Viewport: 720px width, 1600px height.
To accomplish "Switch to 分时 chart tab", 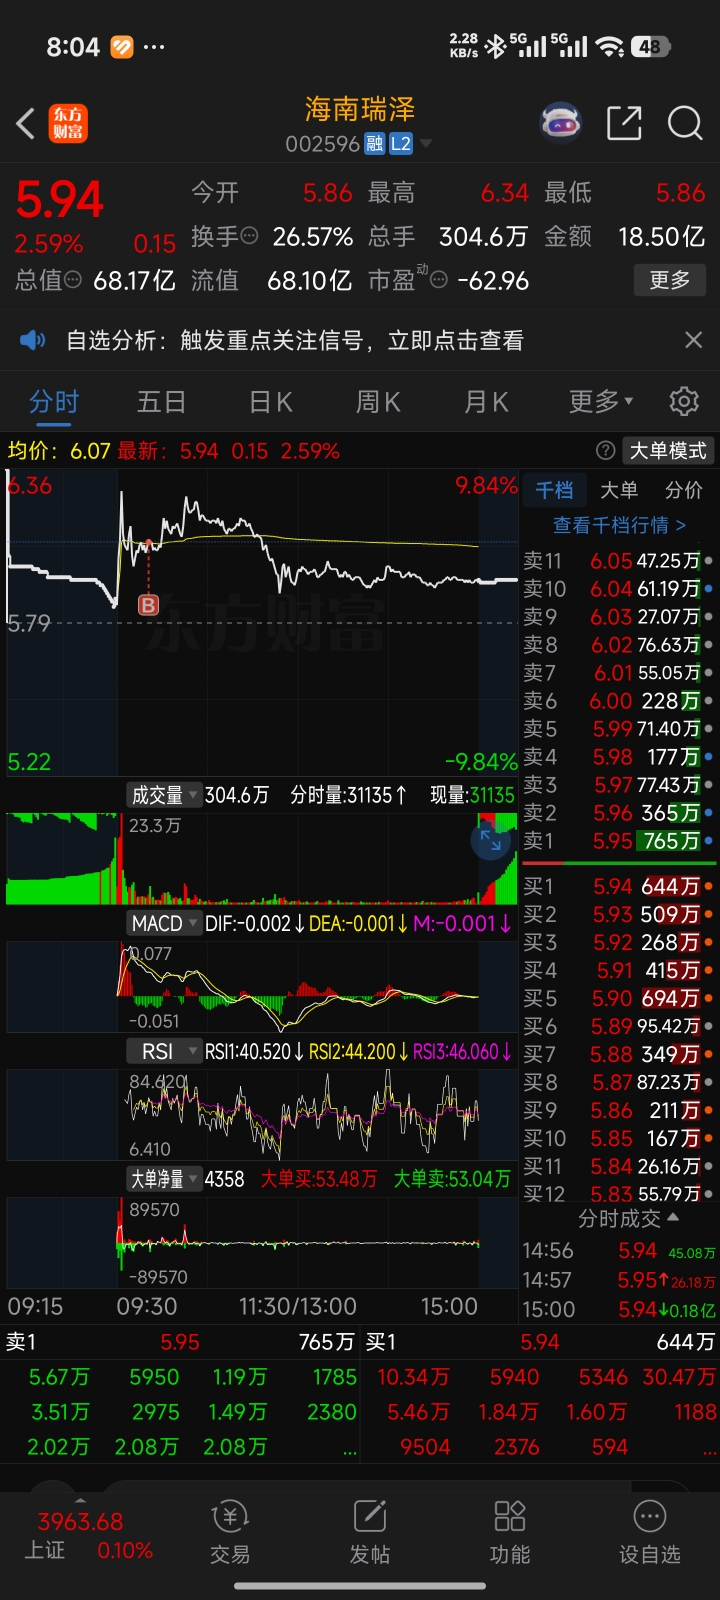I will tap(54, 401).
